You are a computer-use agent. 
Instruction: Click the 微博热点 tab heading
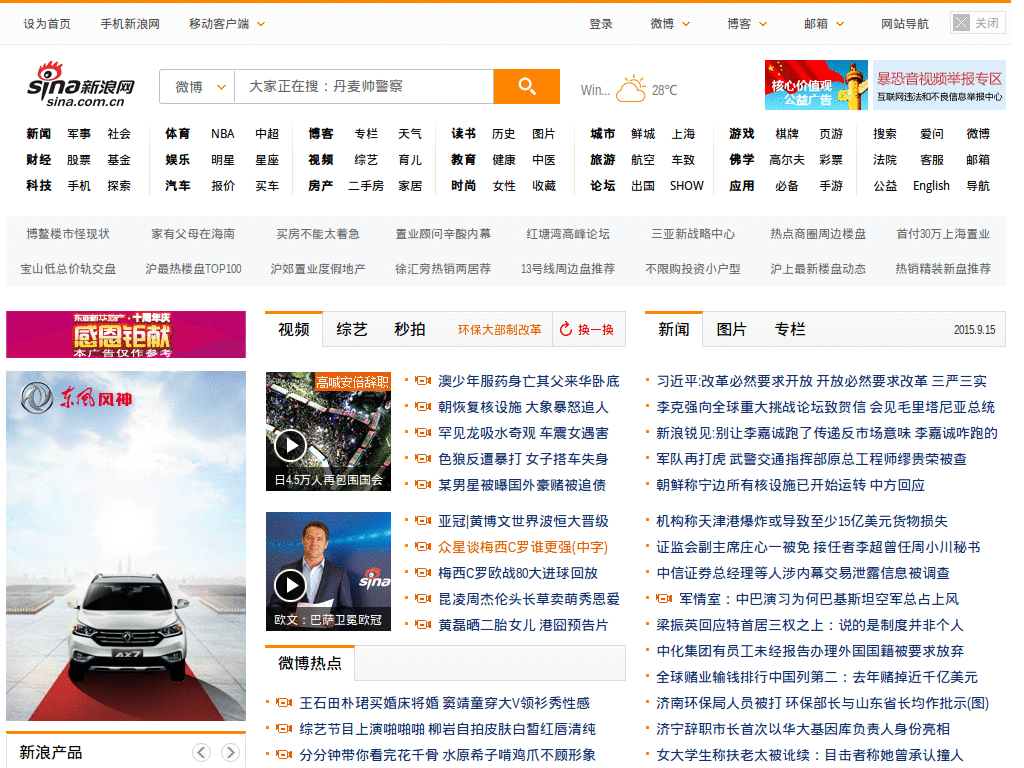[x=310, y=664]
